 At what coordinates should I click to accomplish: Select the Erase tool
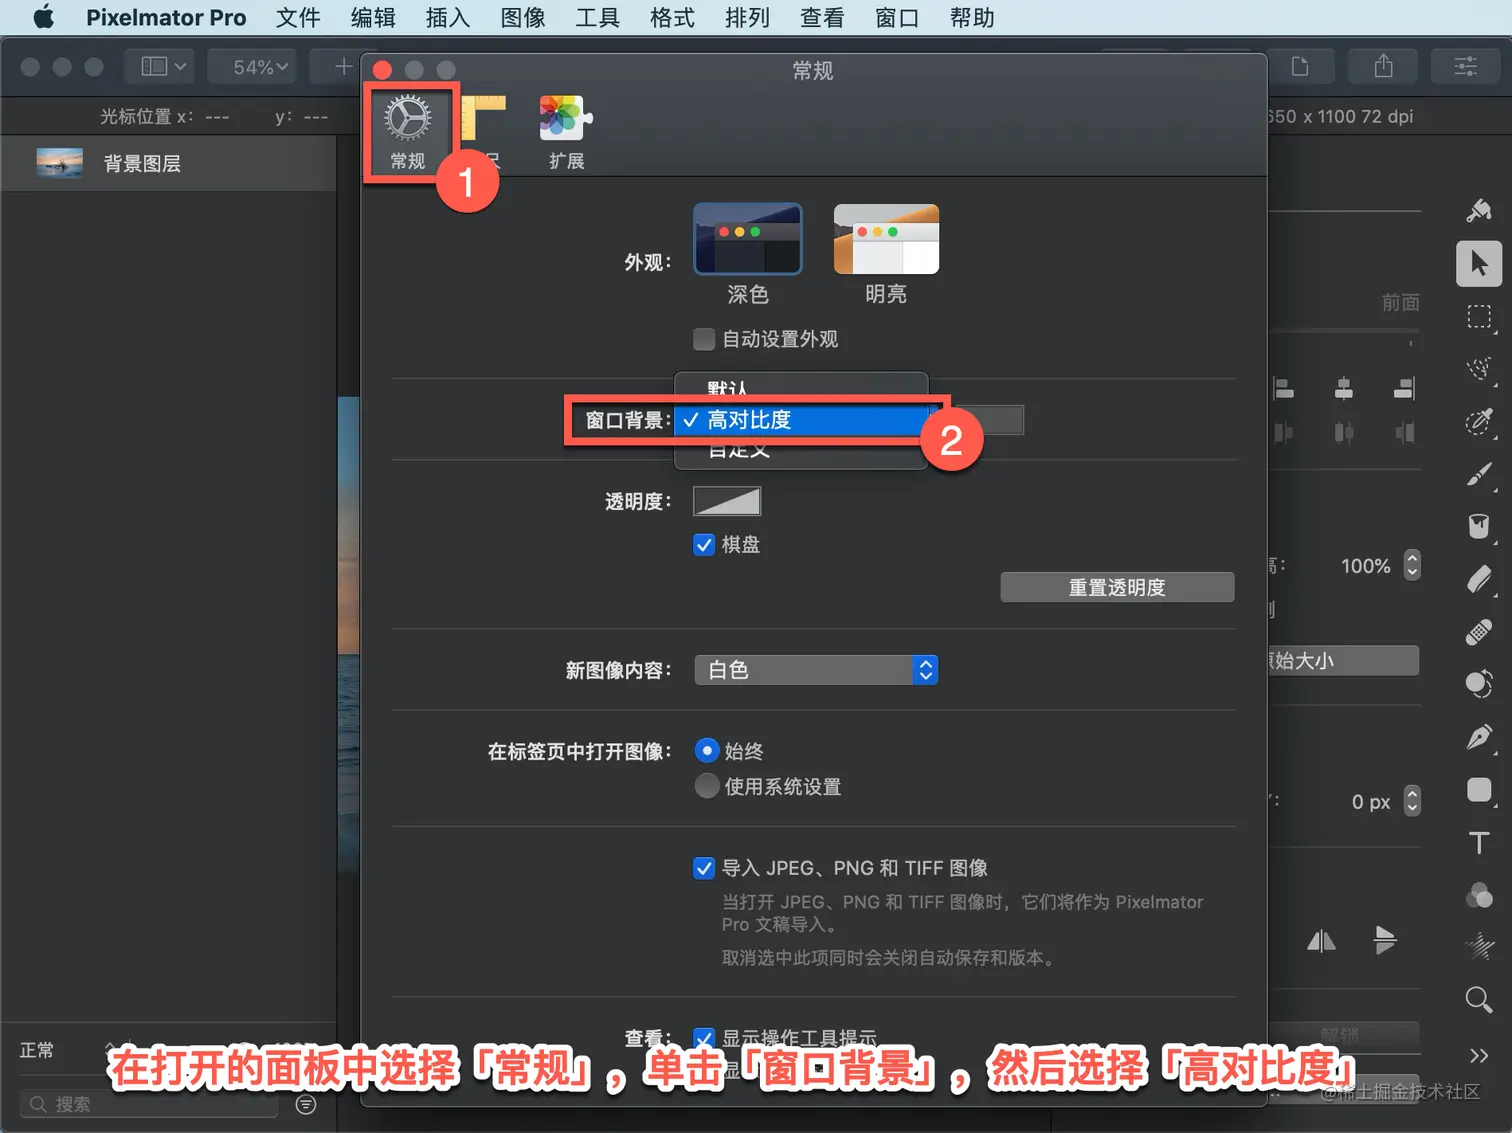[1479, 579]
